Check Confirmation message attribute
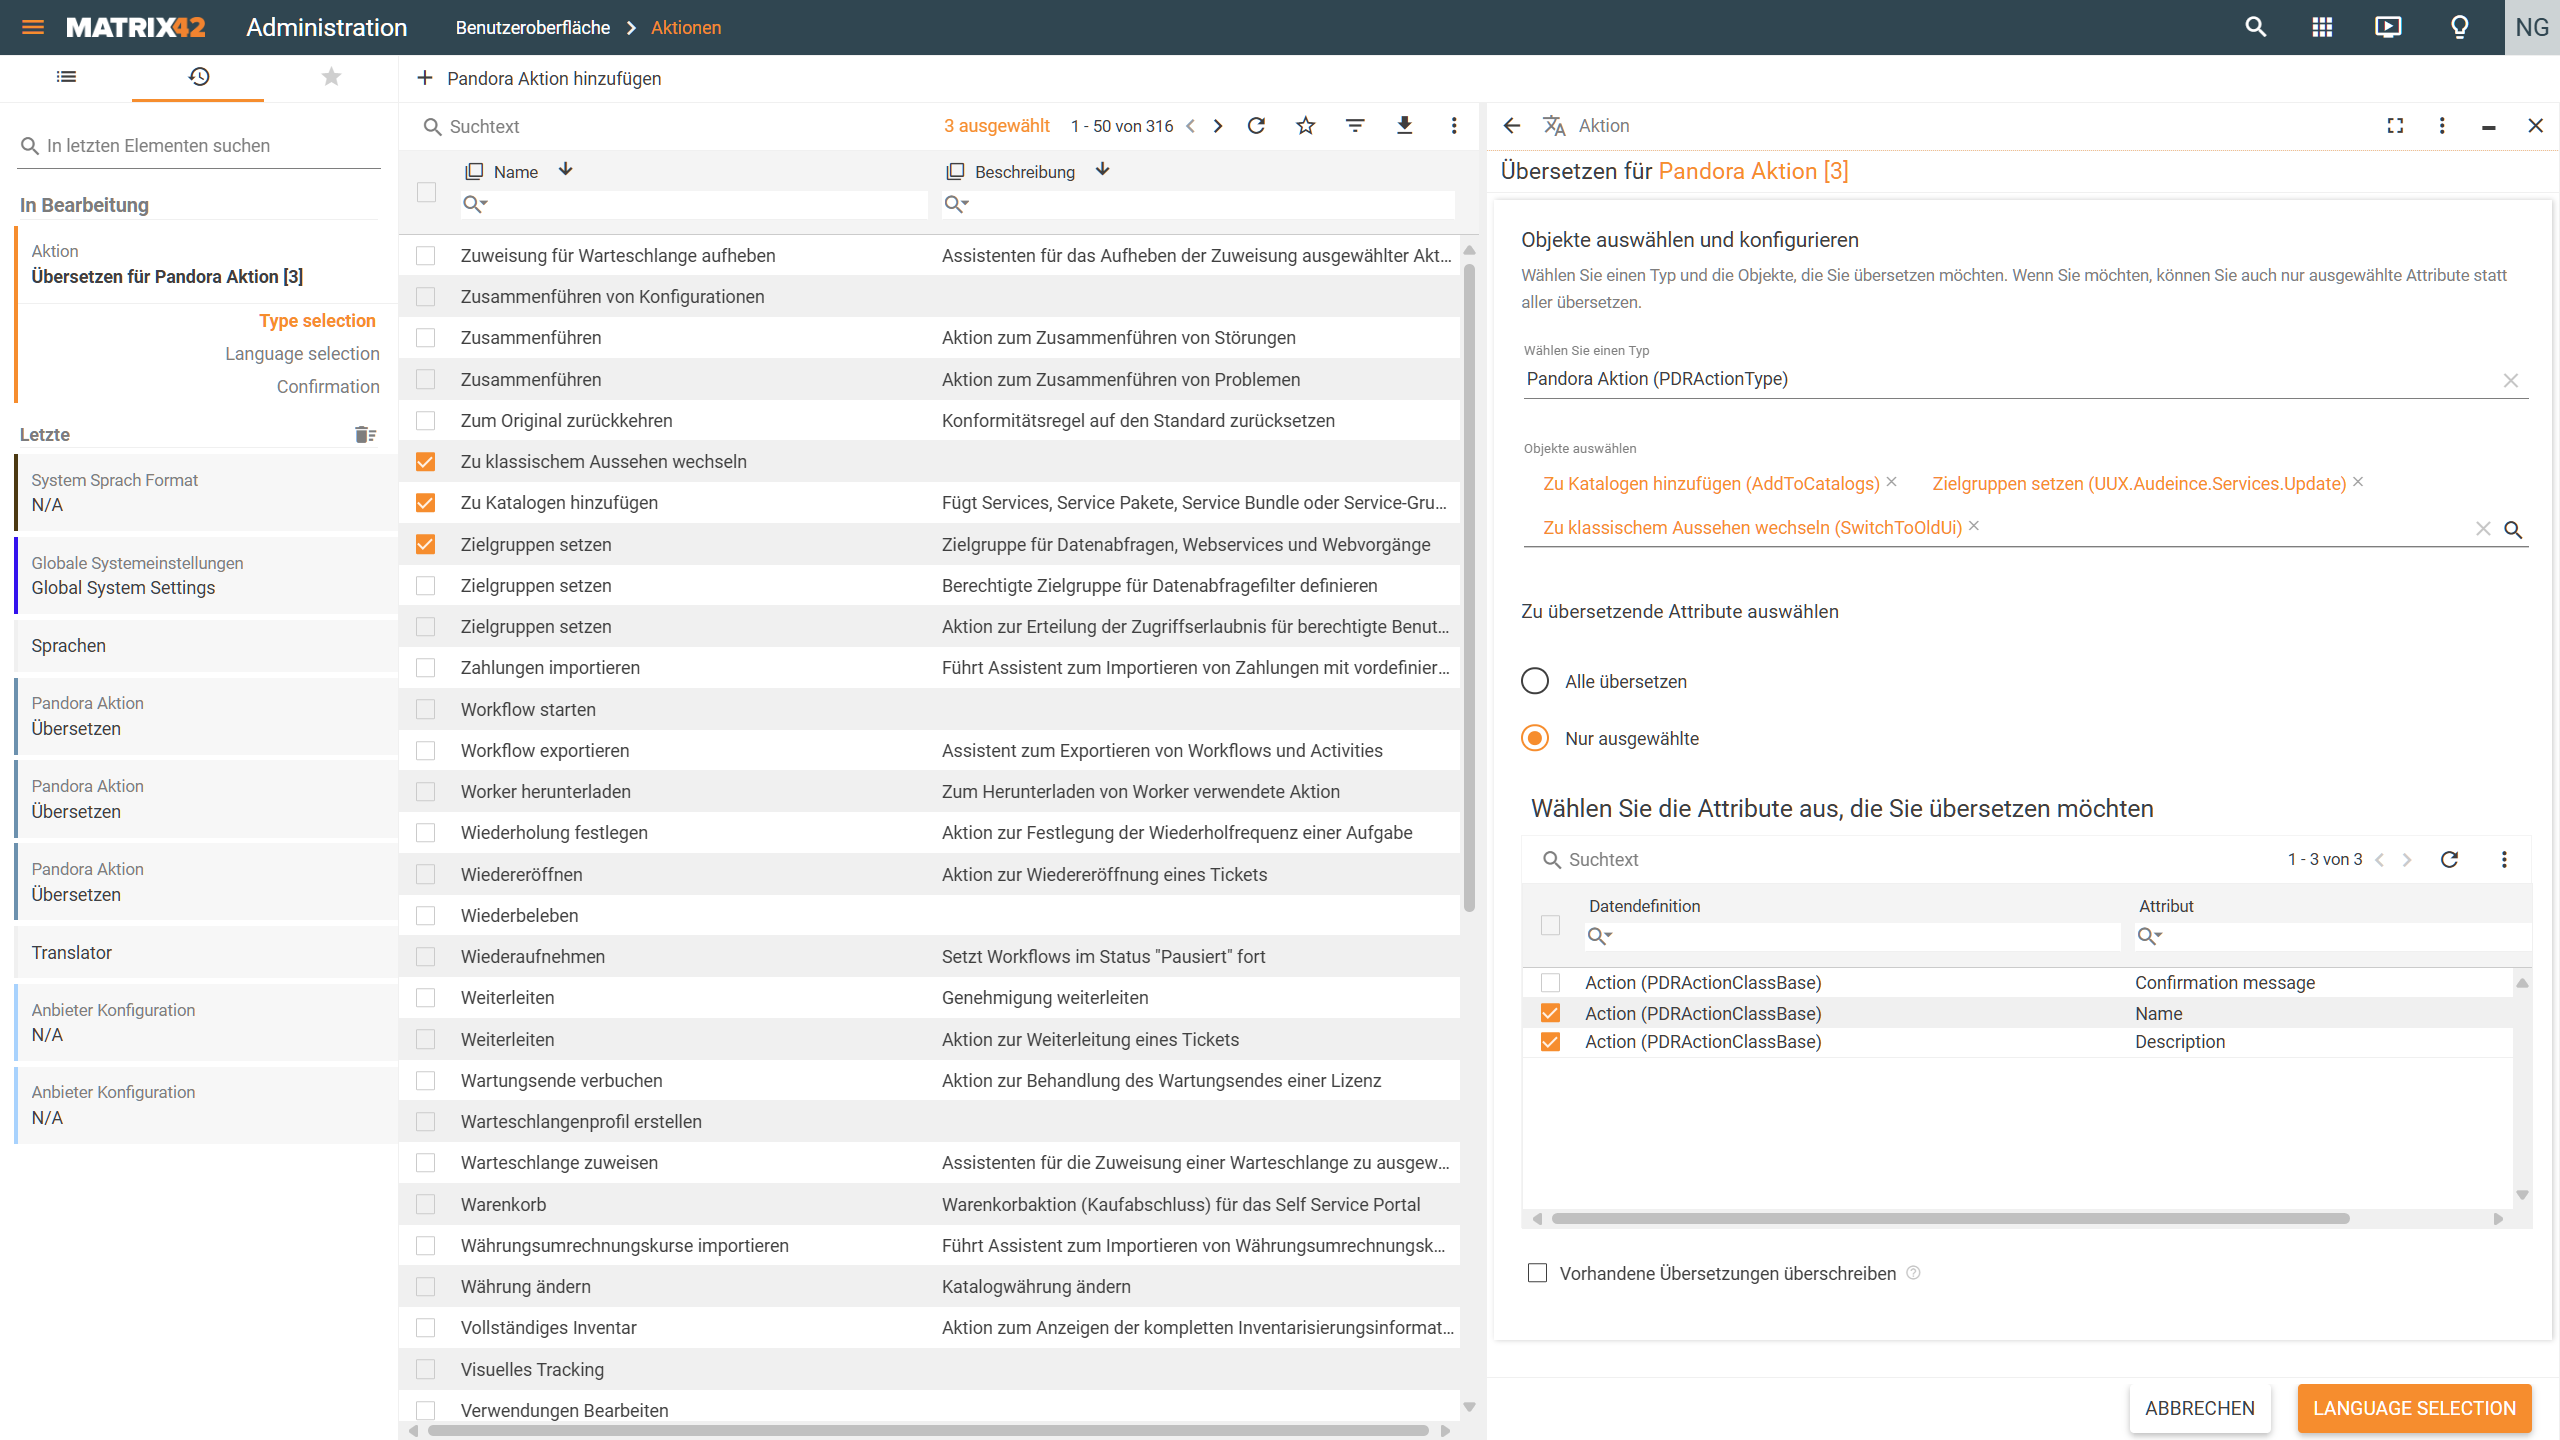2560x1440 pixels. click(x=1550, y=982)
